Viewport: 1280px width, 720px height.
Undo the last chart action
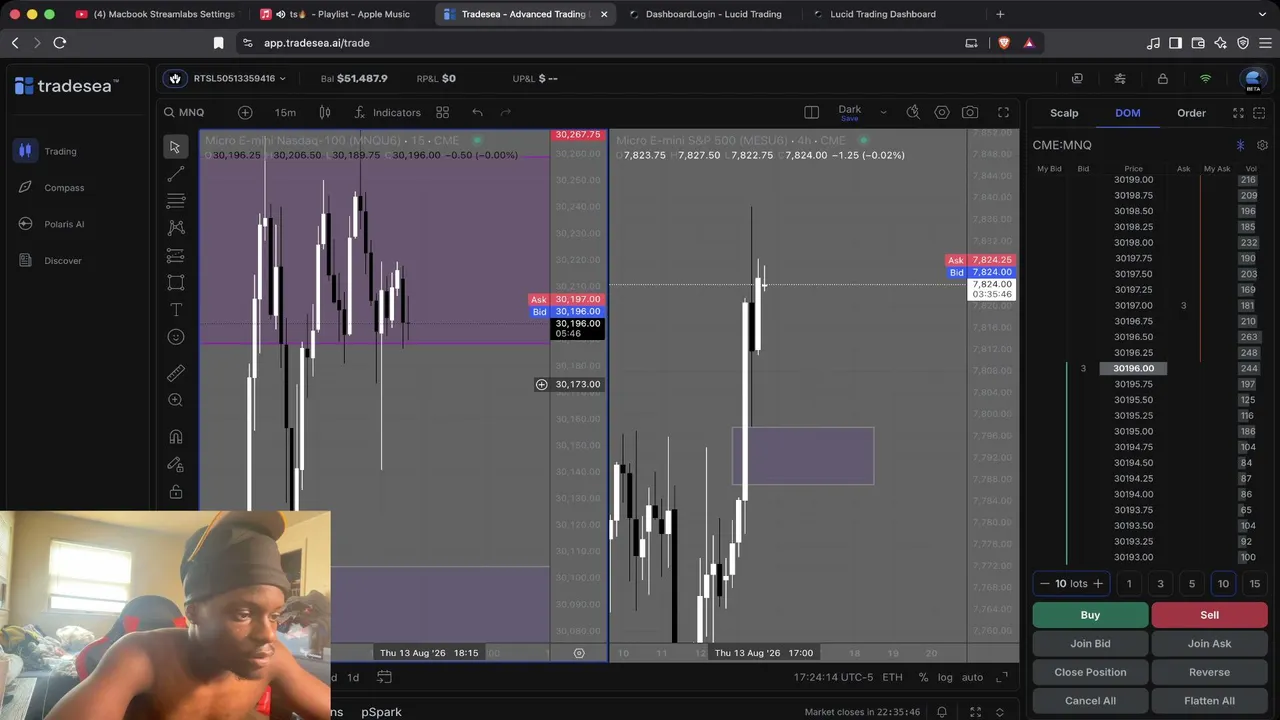point(477,112)
